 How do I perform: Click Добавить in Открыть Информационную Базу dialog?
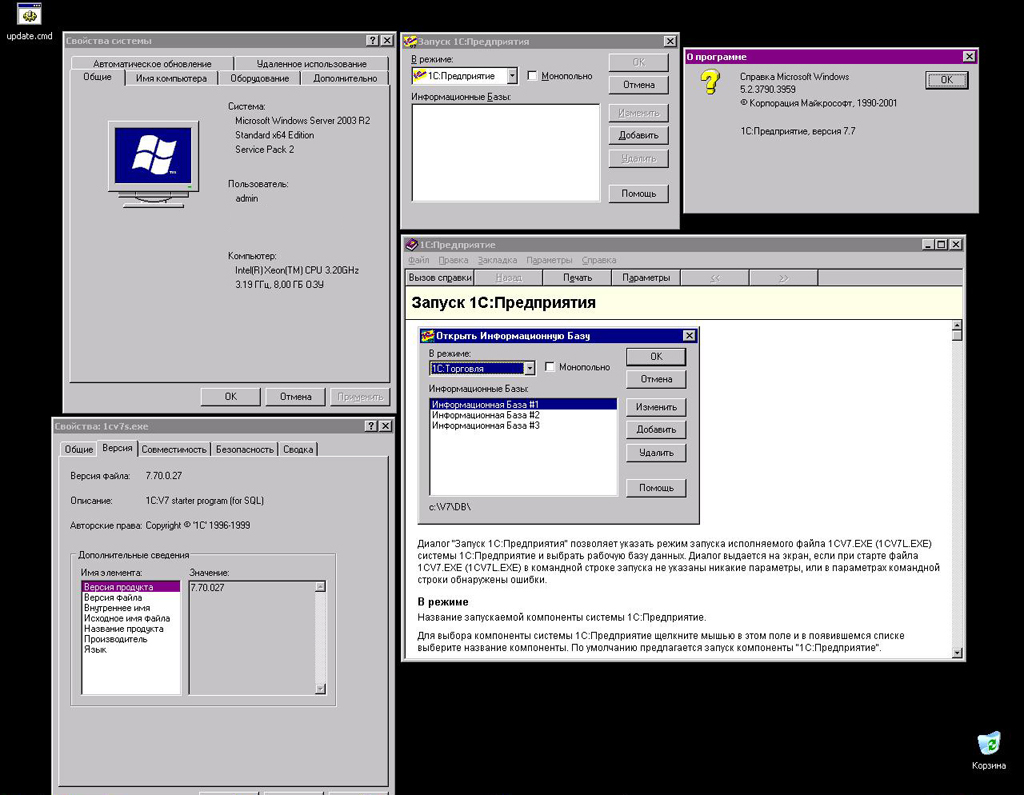[656, 429]
